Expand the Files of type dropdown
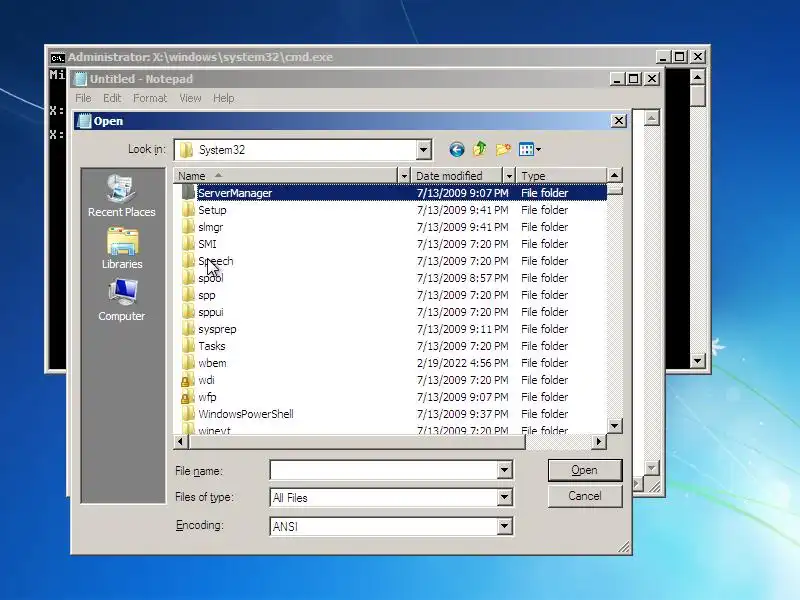The width and height of the screenshot is (800, 600). [x=505, y=497]
